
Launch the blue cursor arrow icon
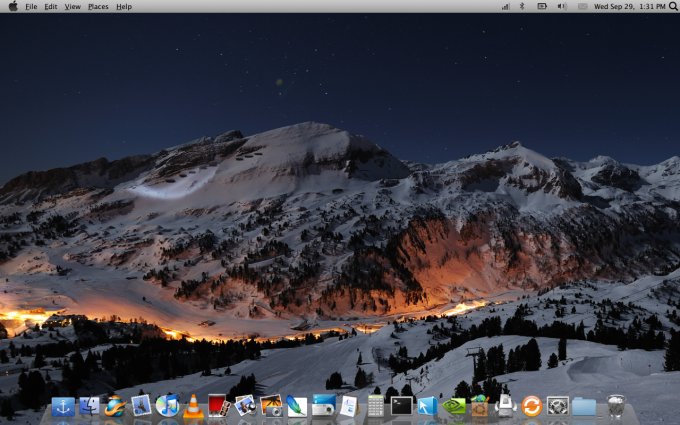pos(428,407)
